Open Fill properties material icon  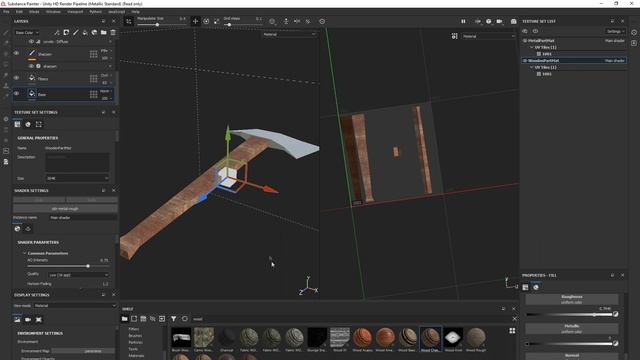(x=536, y=287)
